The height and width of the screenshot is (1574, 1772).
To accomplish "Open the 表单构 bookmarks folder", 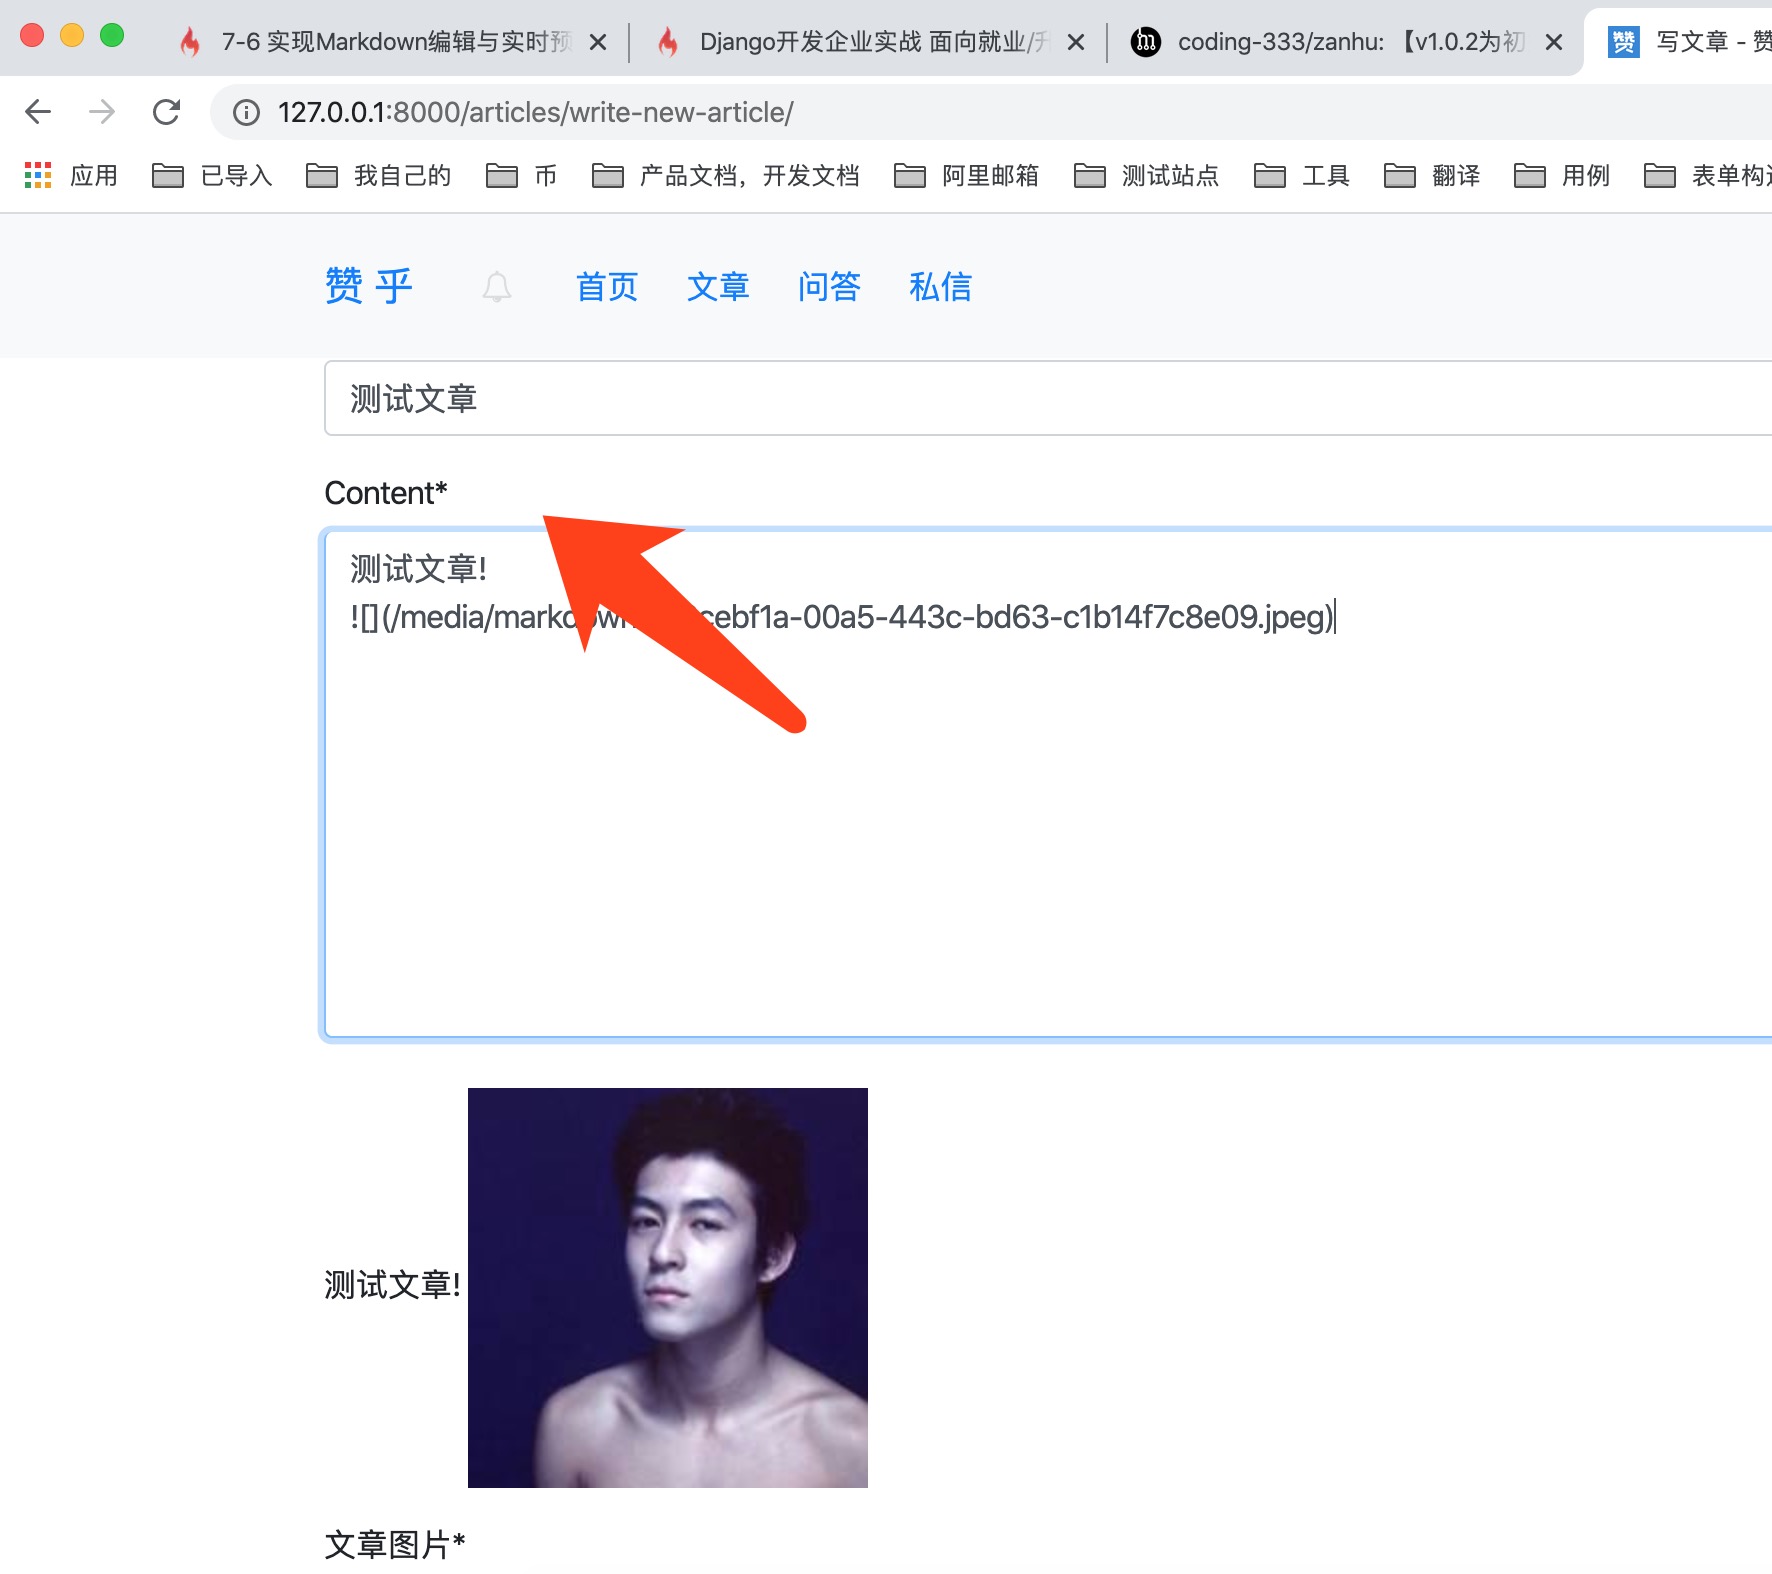I will click(x=1708, y=176).
